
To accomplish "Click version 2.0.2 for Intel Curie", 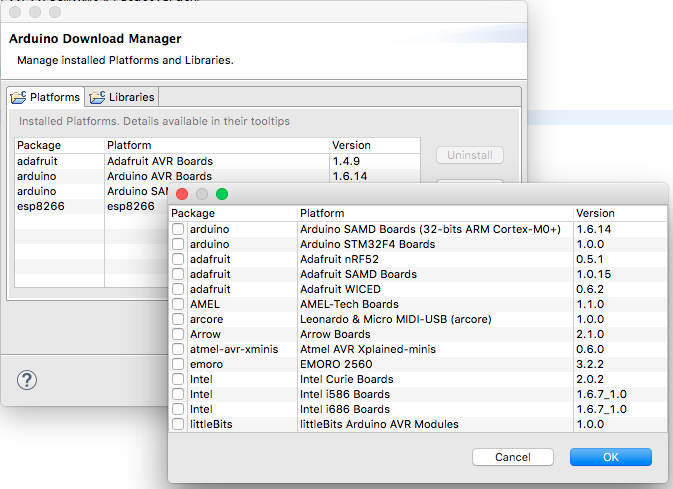I will pos(590,380).
